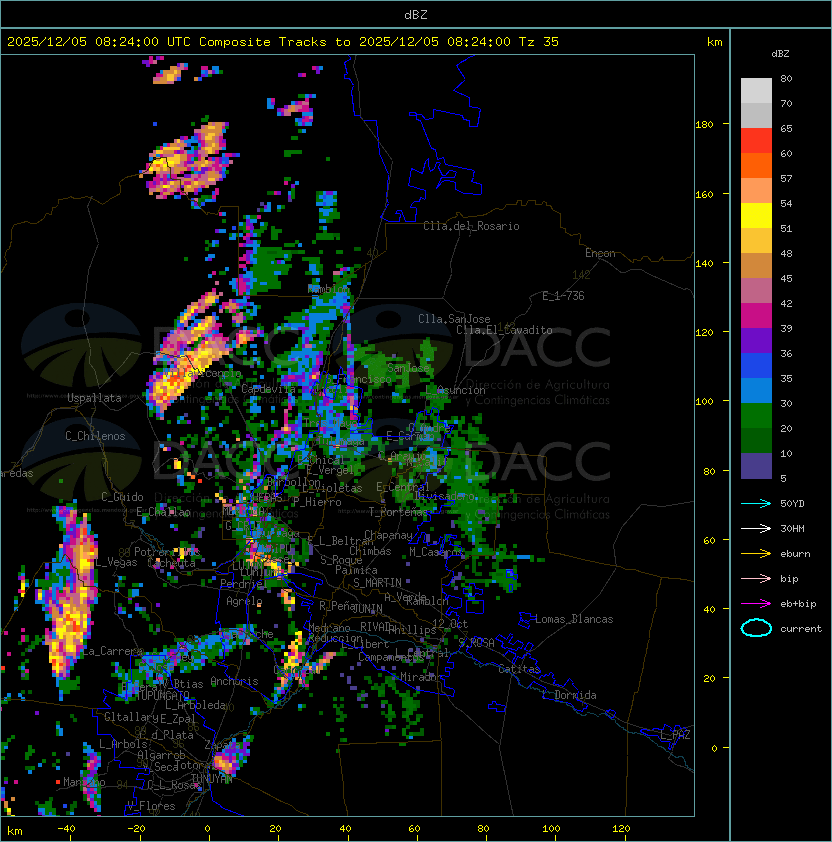This screenshot has height=842, width=832.
Task: Click the TUPUNGATO map label
Action: [x=162, y=695]
